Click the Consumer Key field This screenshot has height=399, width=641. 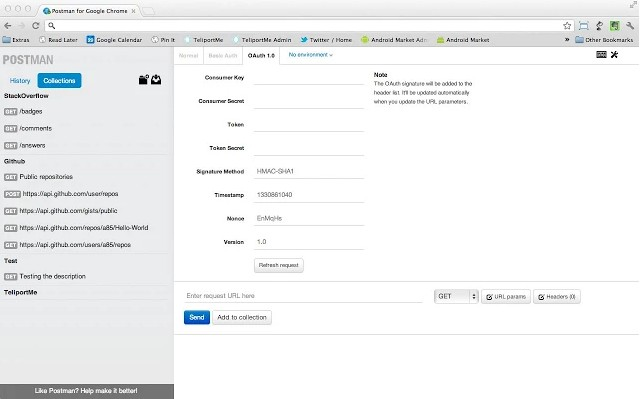pyautogui.click(x=309, y=78)
